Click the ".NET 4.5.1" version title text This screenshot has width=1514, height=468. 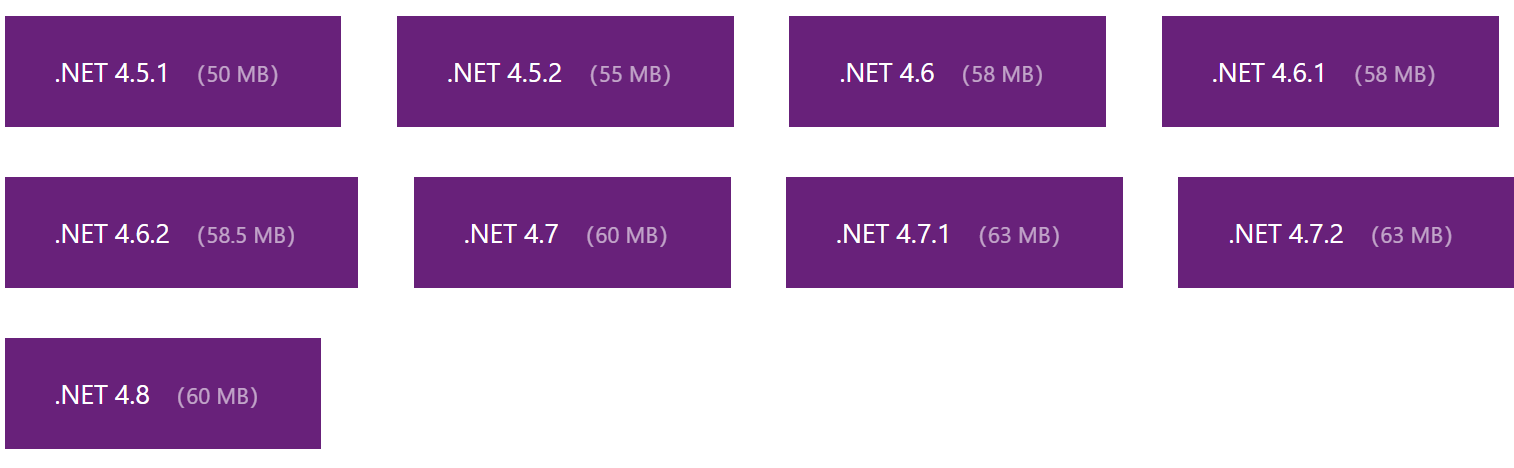(x=111, y=74)
